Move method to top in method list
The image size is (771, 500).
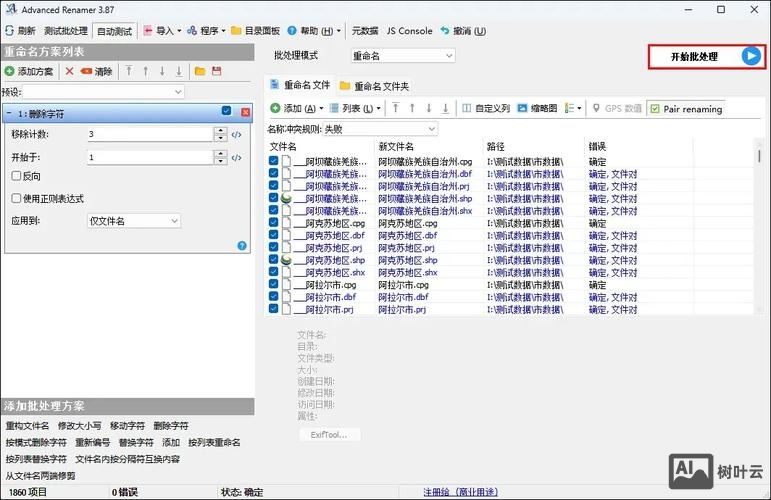[129, 71]
